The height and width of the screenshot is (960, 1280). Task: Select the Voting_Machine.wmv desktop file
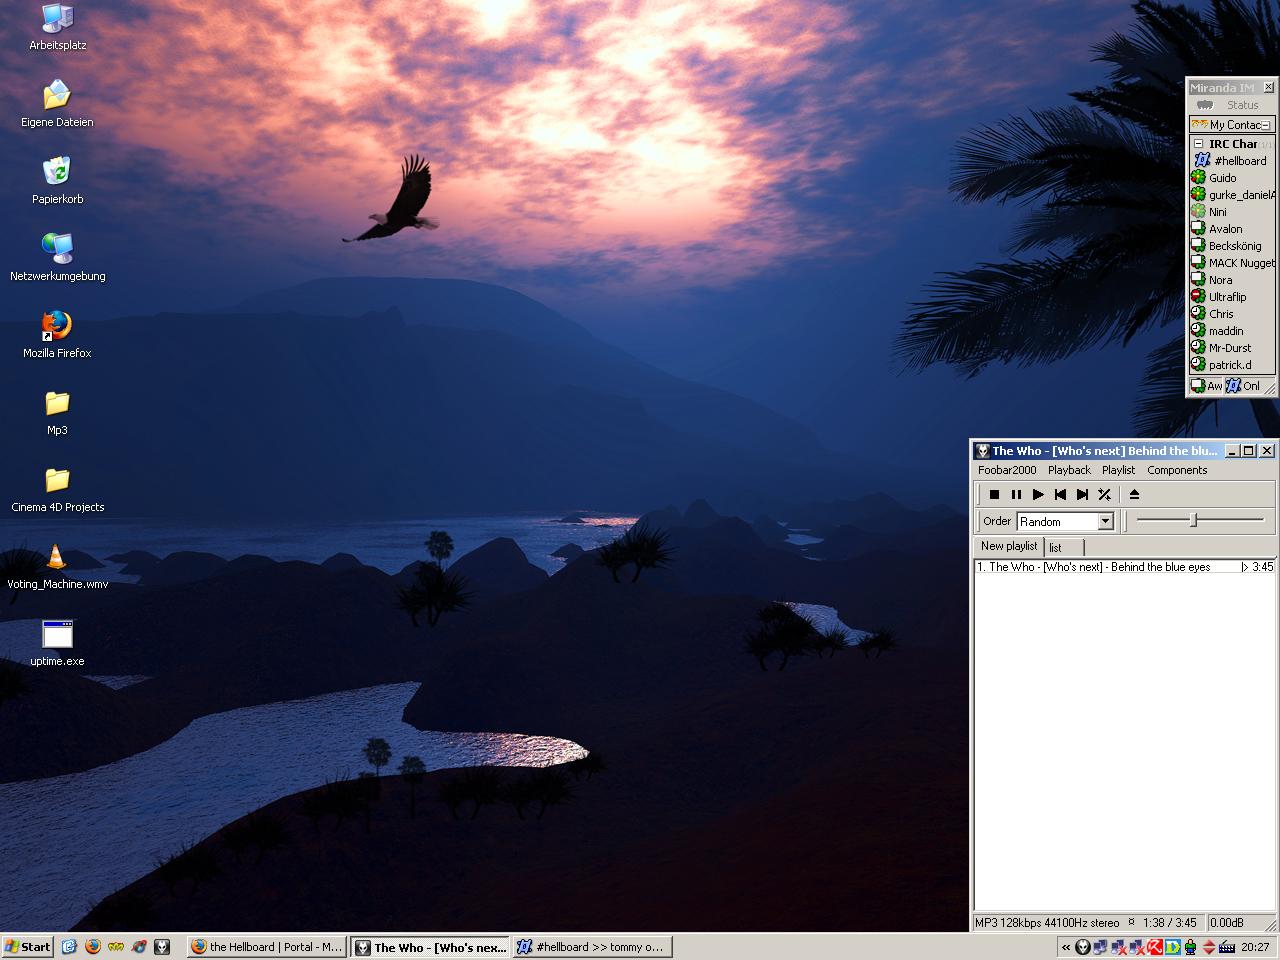57,558
